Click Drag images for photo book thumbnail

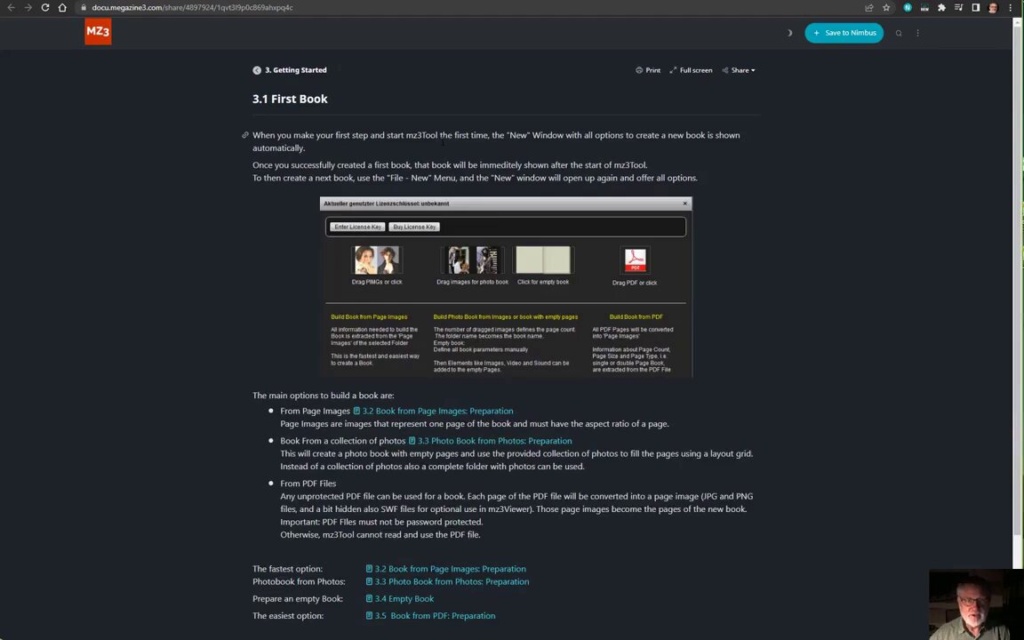472,260
